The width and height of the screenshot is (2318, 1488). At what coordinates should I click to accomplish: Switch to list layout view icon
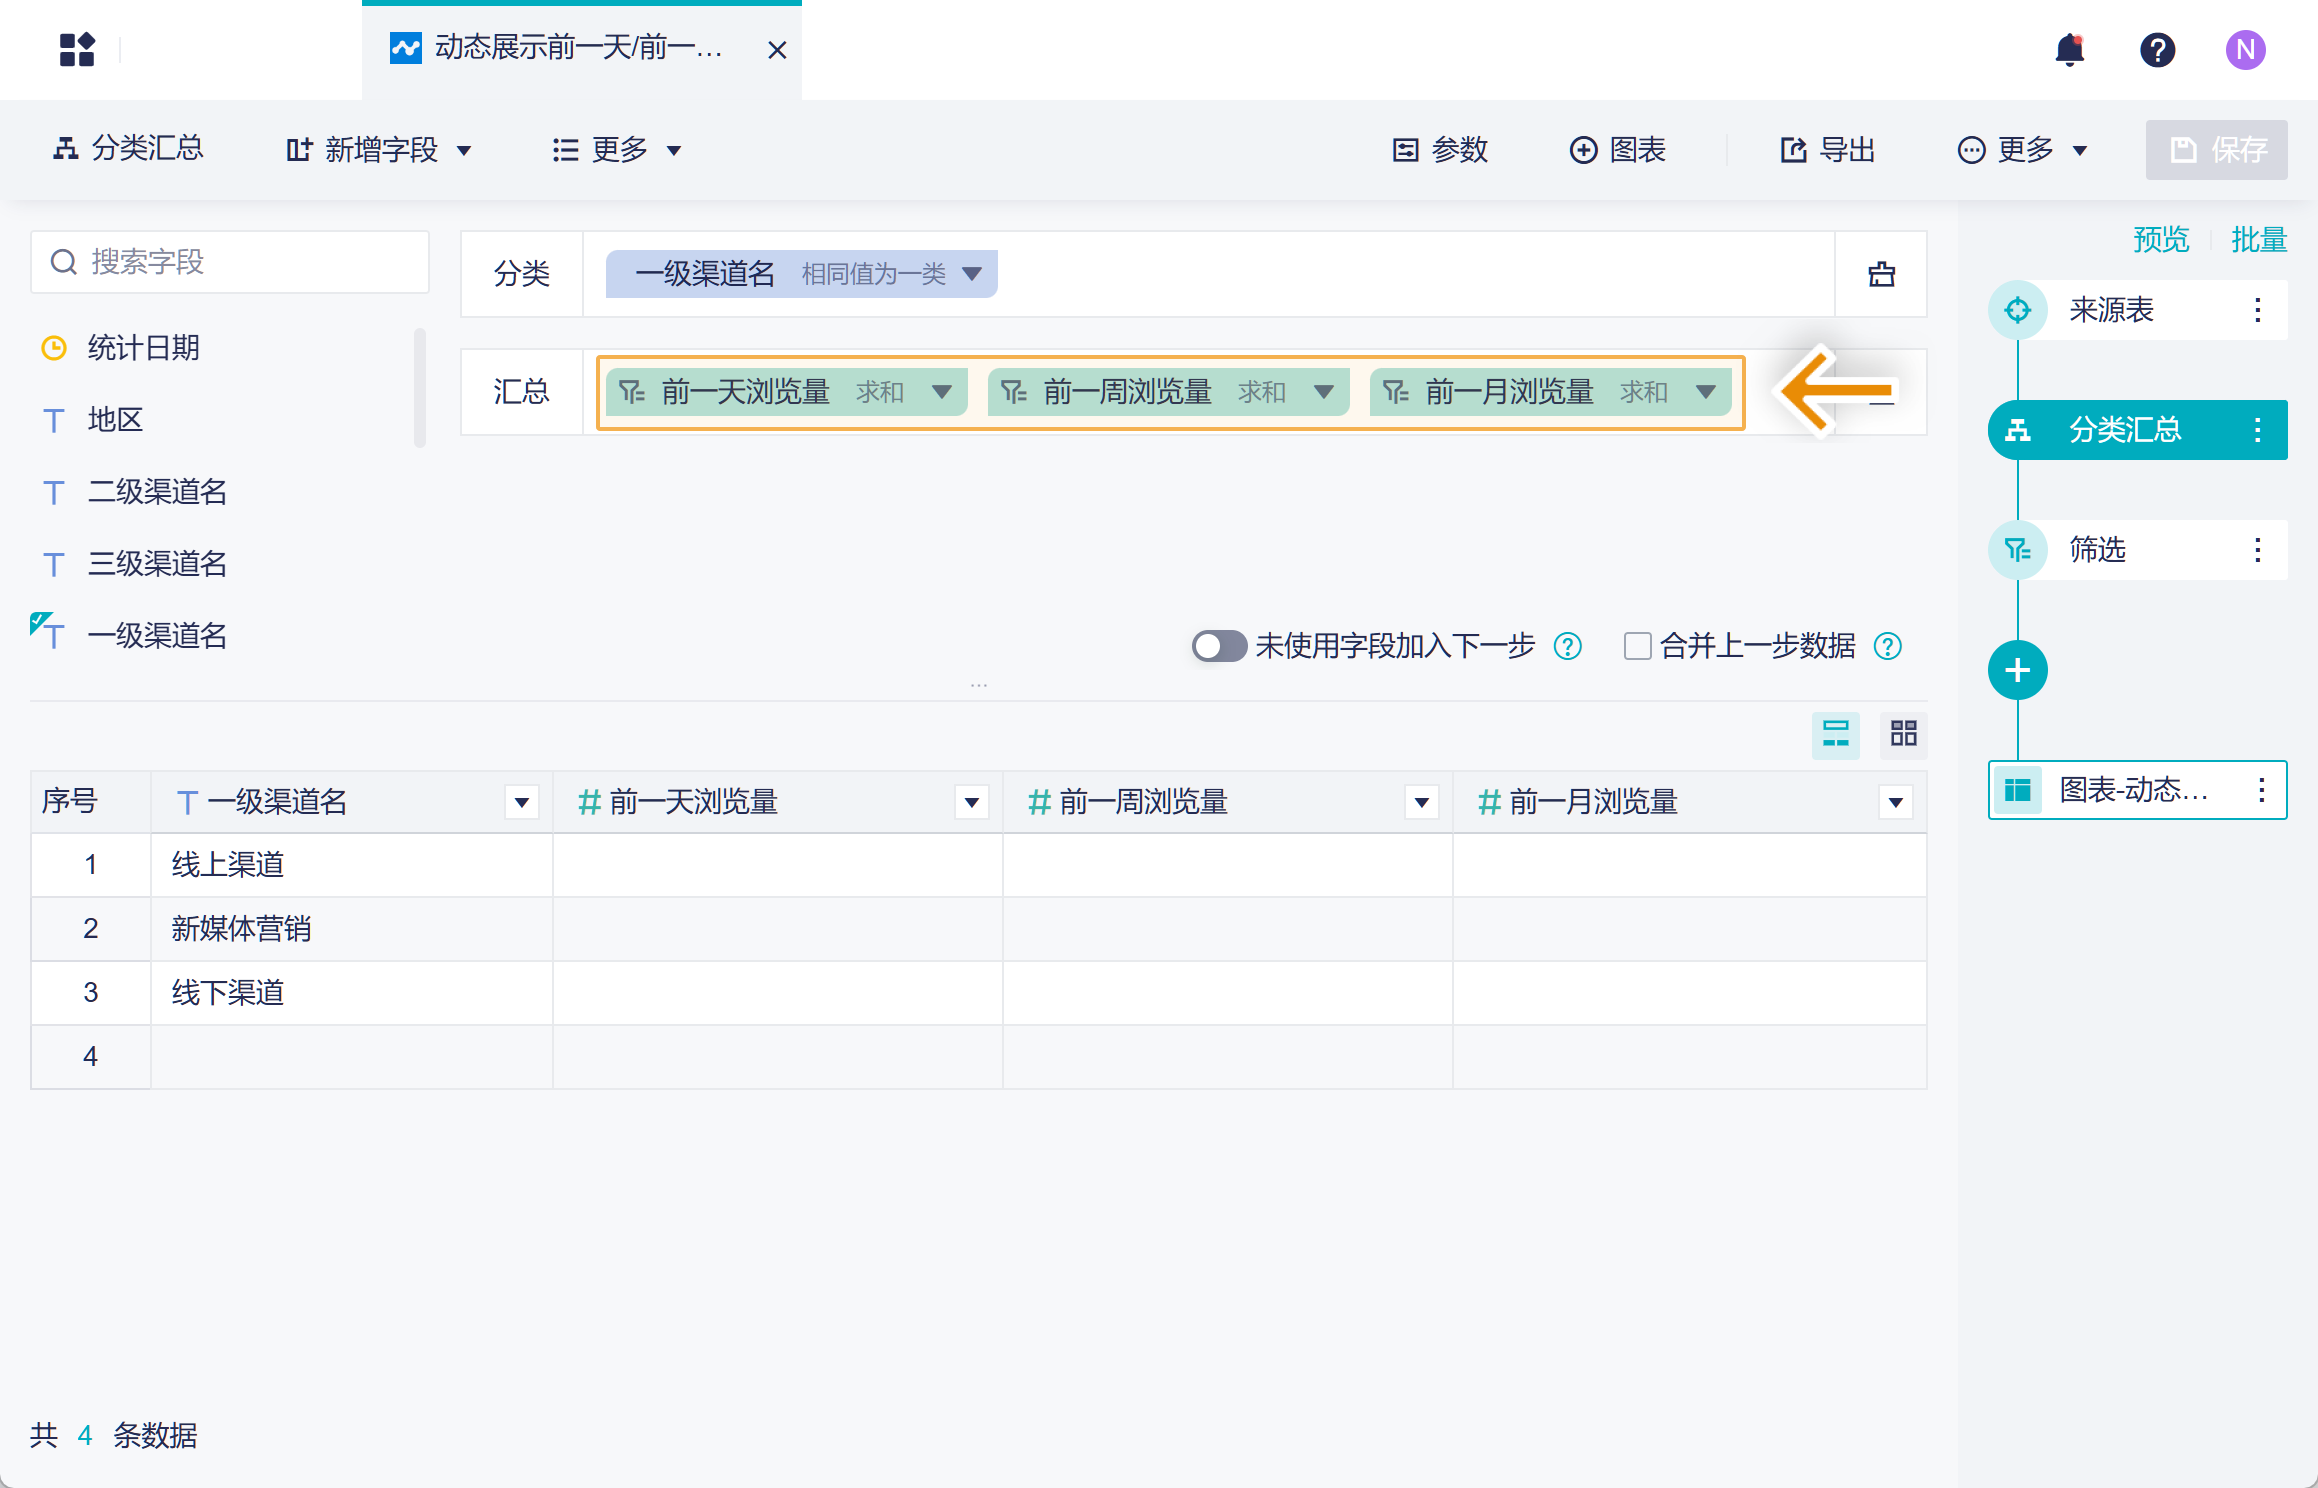tap(1835, 735)
